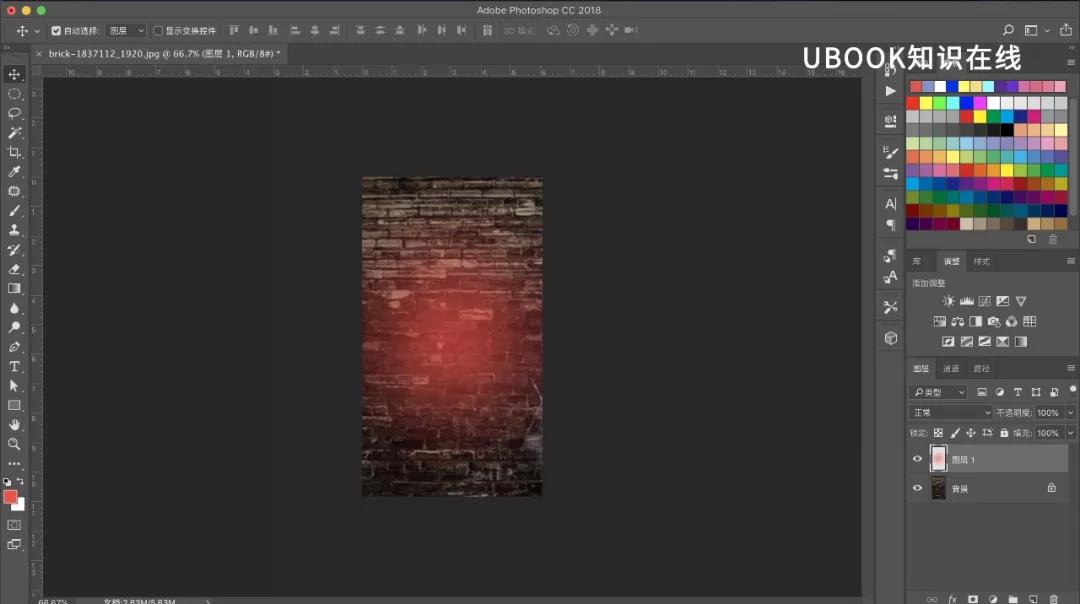Toggle lock transparent pixels
The width and height of the screenshot is (1080, 604).
click(938, 433)
